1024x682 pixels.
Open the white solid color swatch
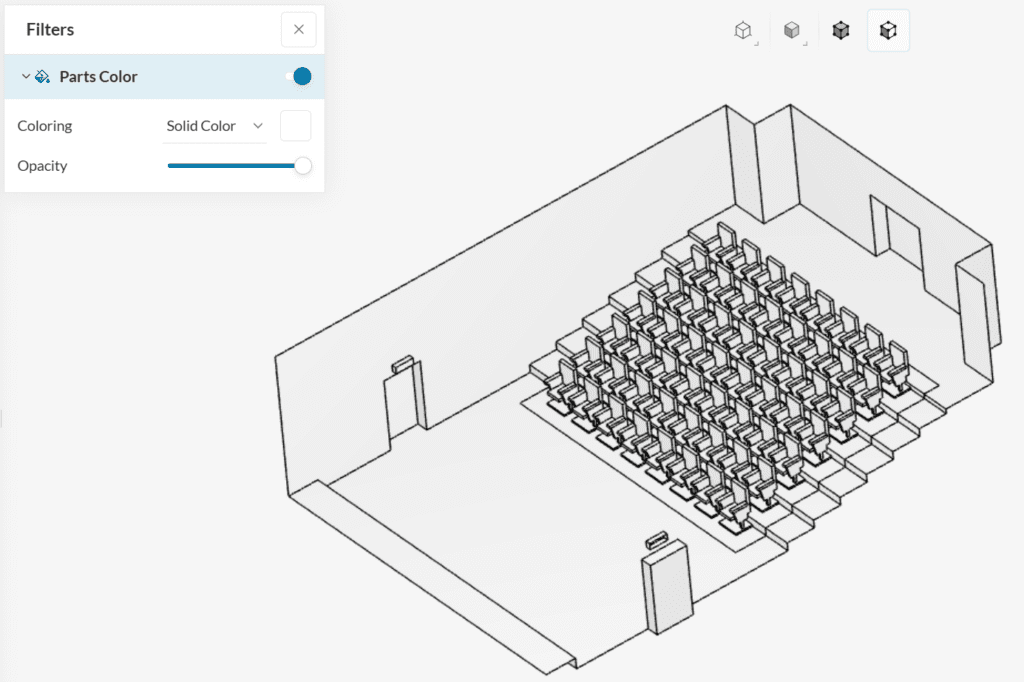tap(296, 126)
